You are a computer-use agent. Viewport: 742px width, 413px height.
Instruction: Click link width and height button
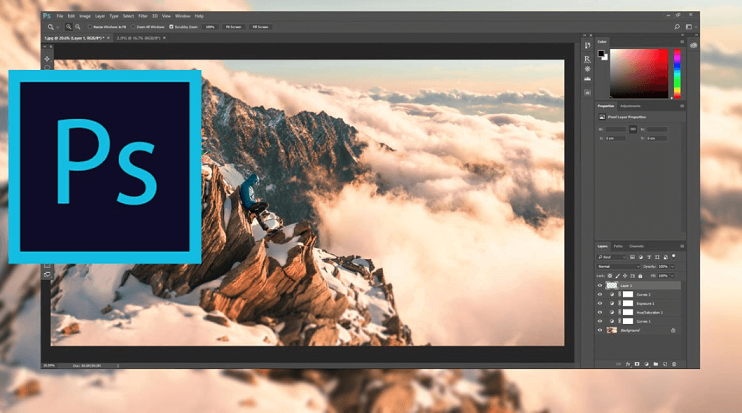(633, 129)
